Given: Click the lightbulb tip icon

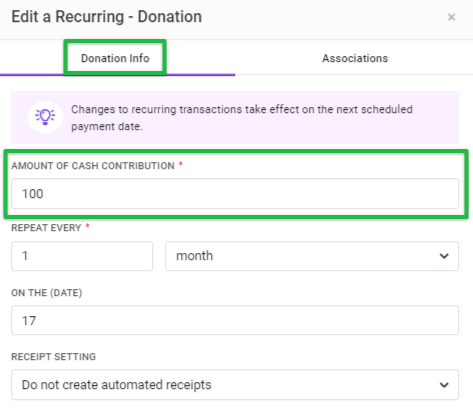Looking at the screenshot, I should (x=45, y=117).
